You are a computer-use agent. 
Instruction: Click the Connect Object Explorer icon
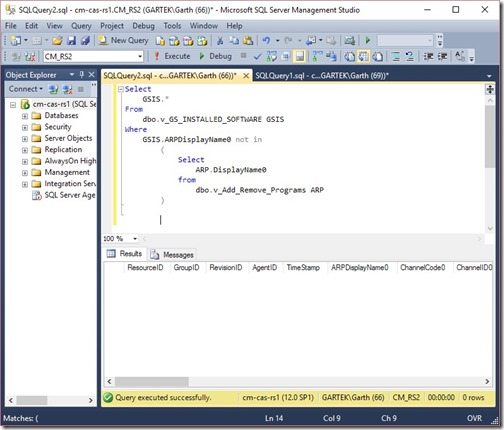(53, 89)
